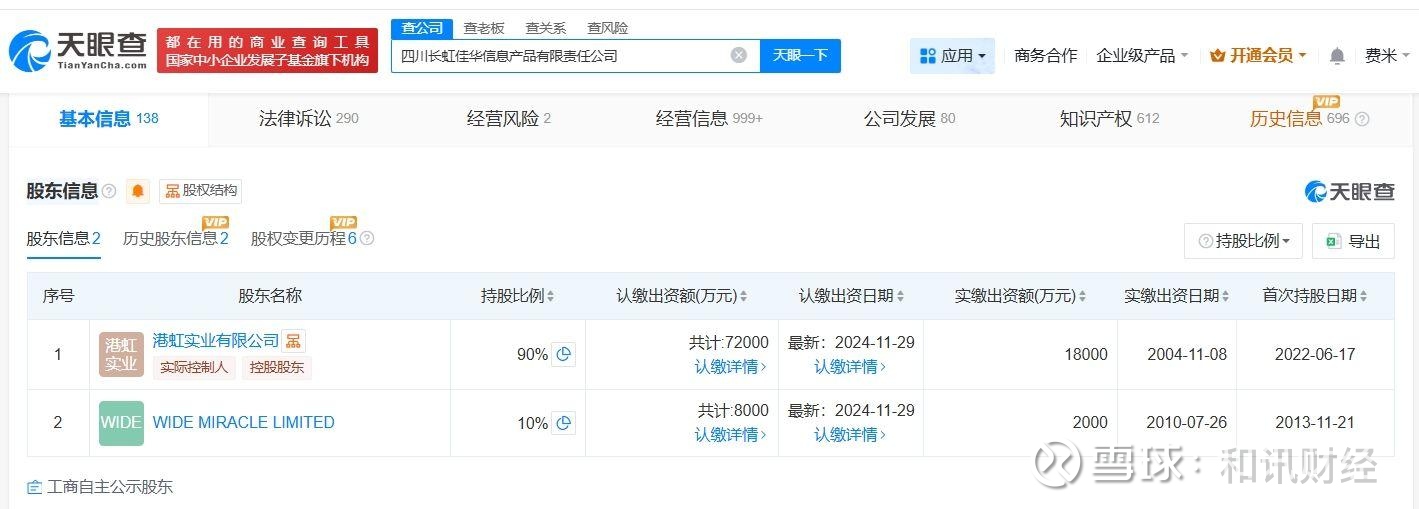
Task: Select the 经营风险 tab
Action: pyautogui.click(x=509, y=119)
